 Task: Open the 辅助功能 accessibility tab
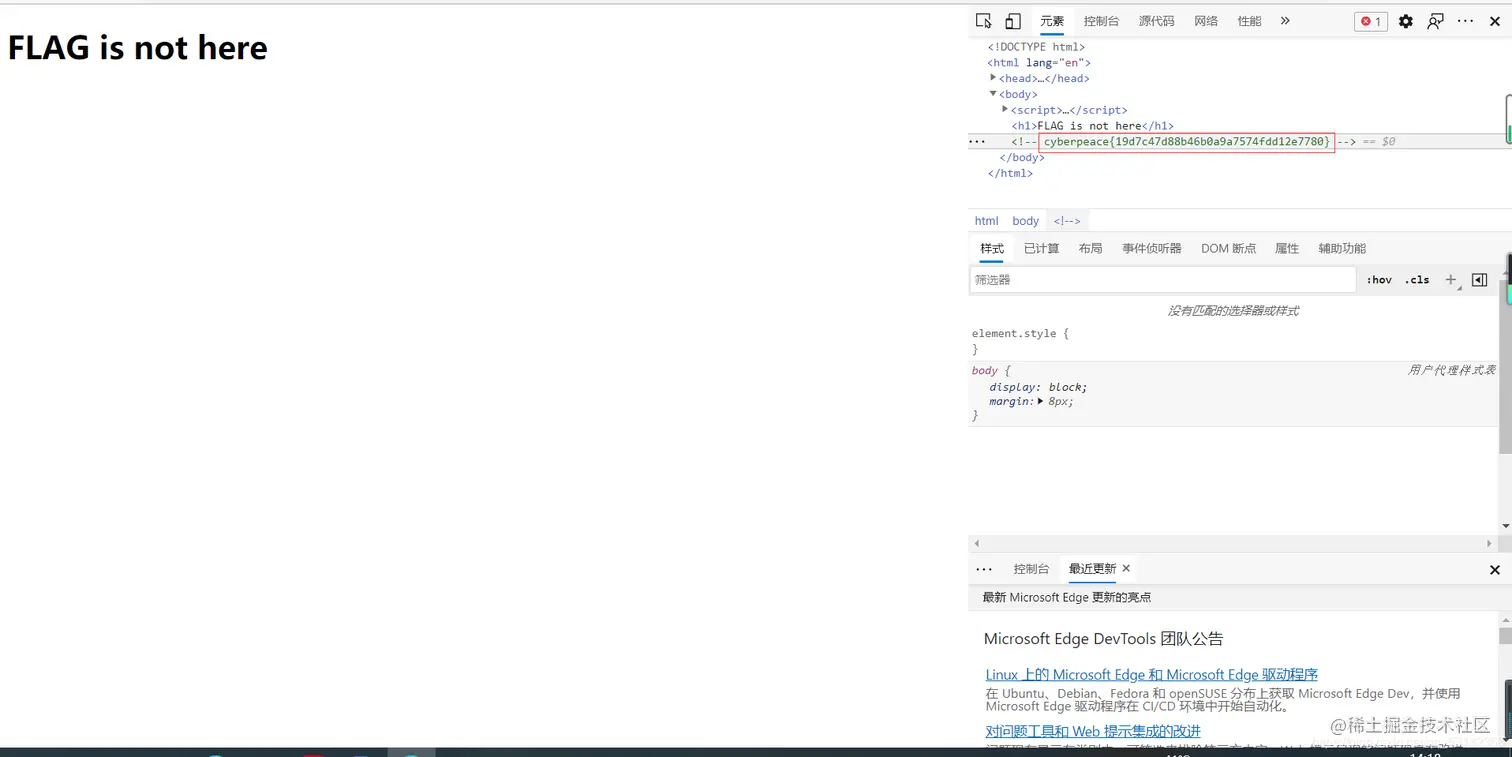(1342, 248)
